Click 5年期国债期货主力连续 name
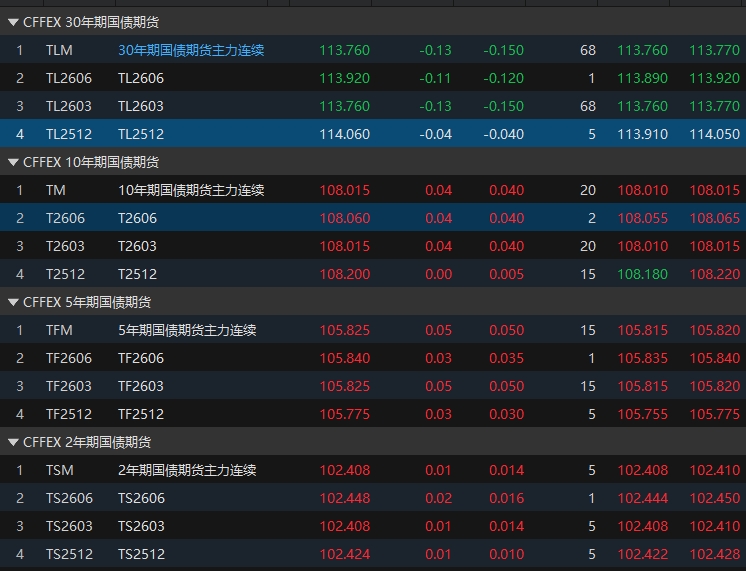This screenshot has width=746, height=571. click(187, 330)
